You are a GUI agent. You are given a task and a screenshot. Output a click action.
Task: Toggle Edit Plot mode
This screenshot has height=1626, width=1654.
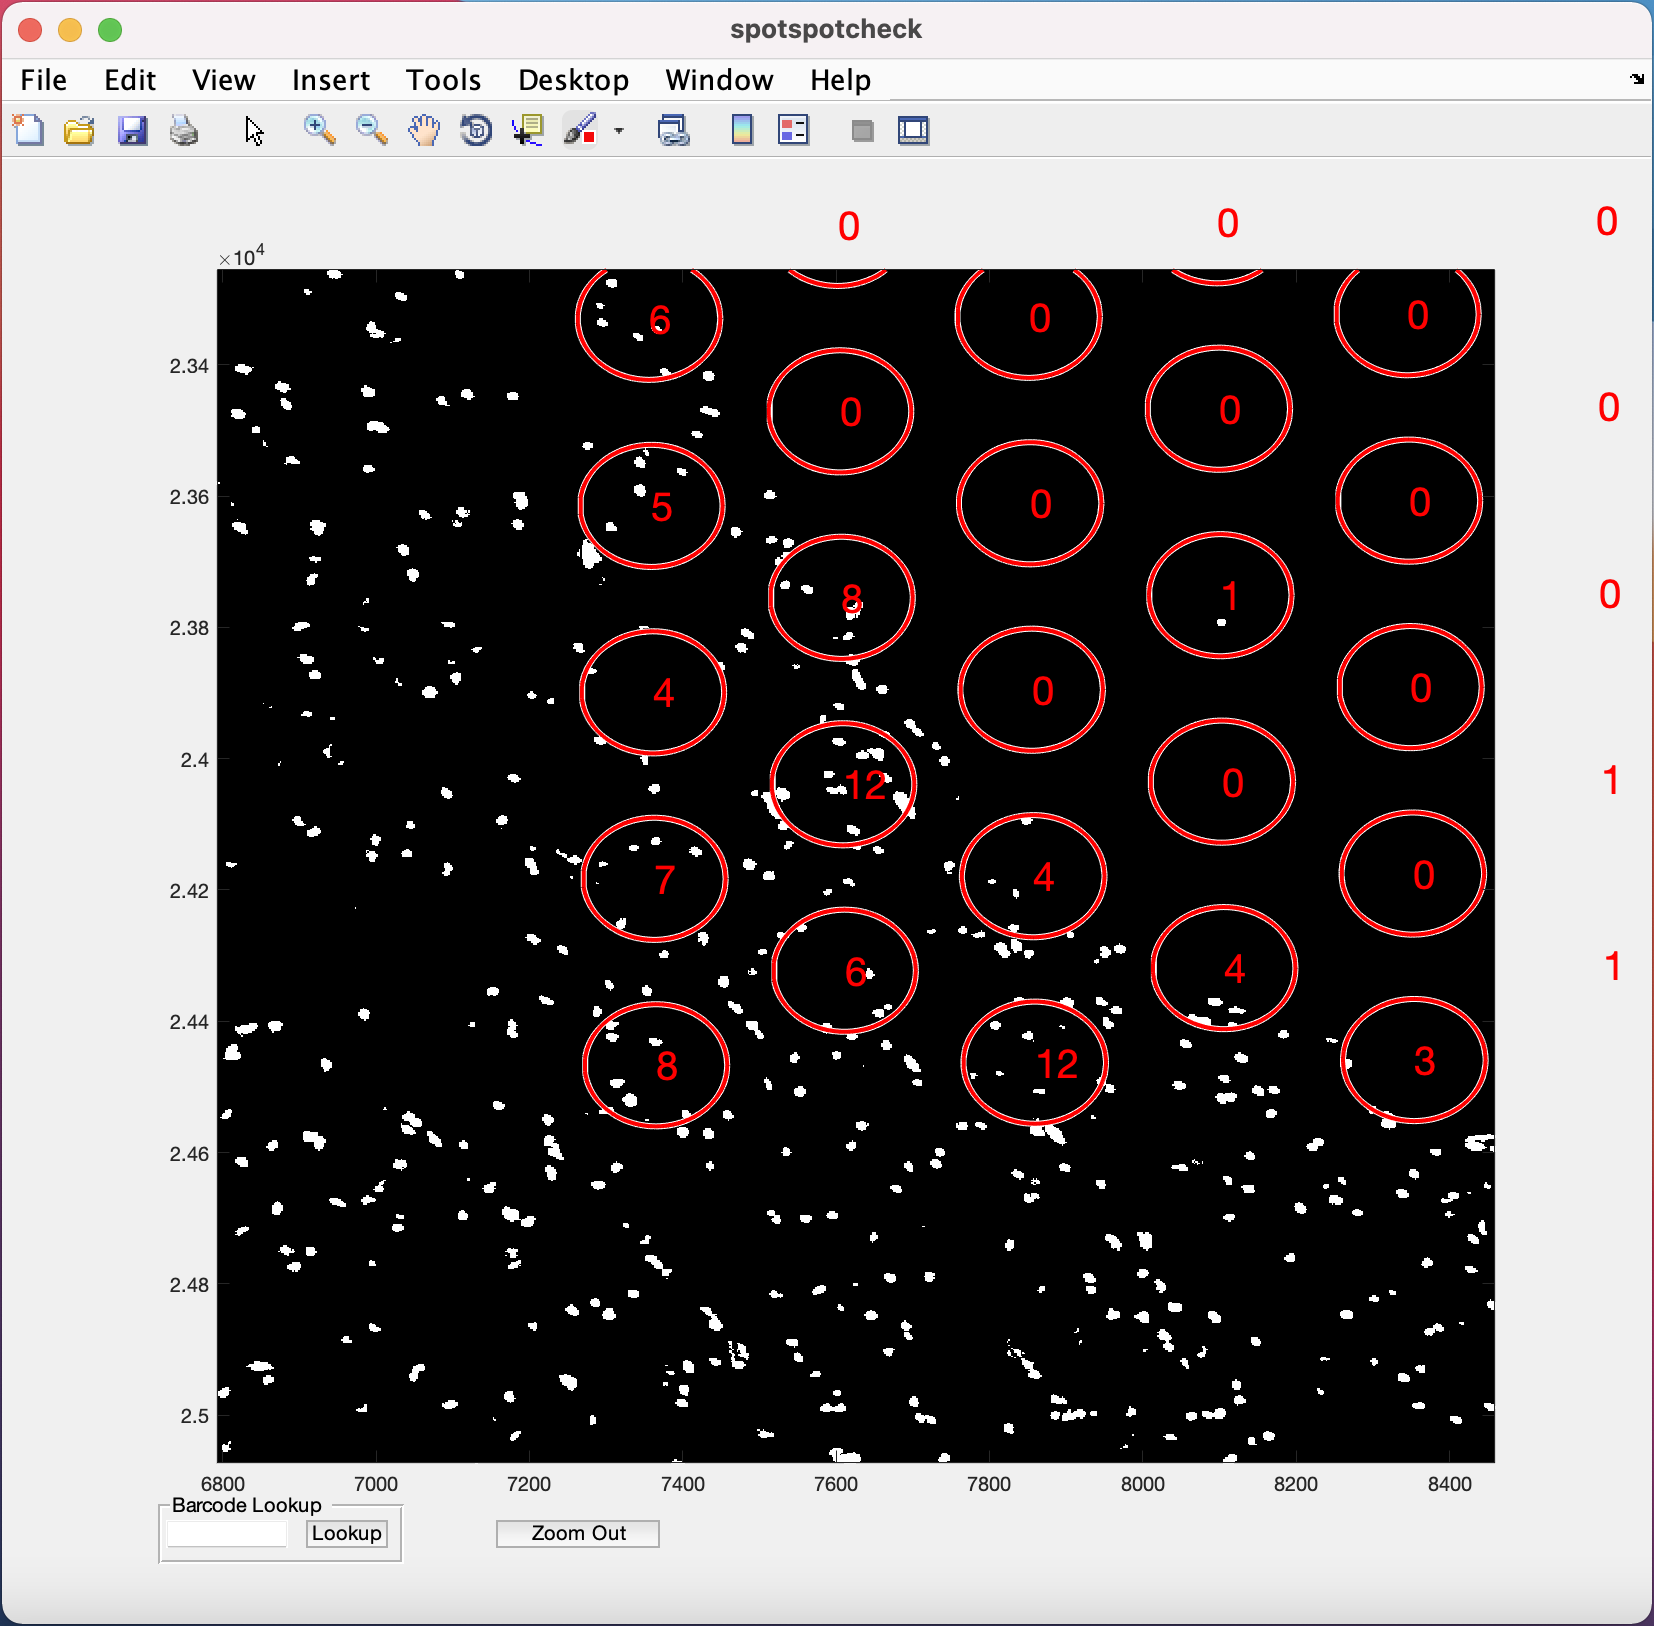click(x=253, y=130)
